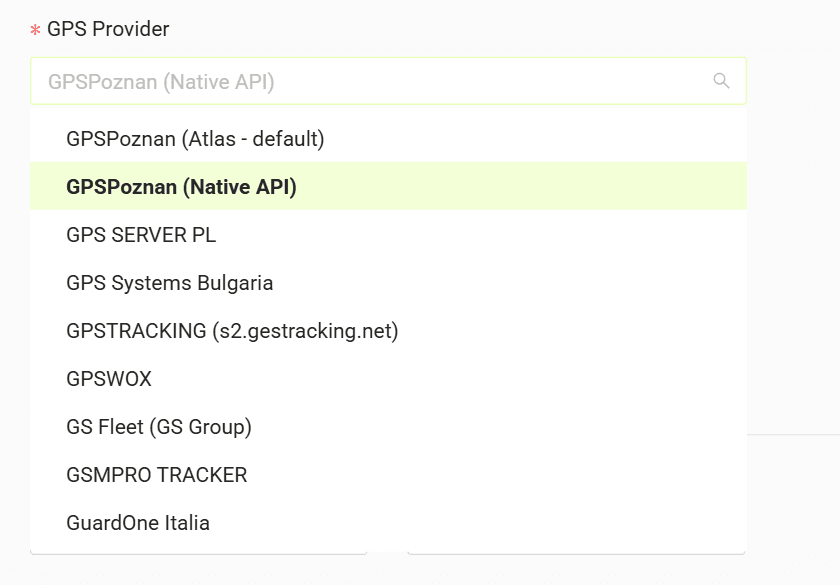Pick GS Fleet (GS Group) option
840x585 pixels.
(x=388, y=426)
